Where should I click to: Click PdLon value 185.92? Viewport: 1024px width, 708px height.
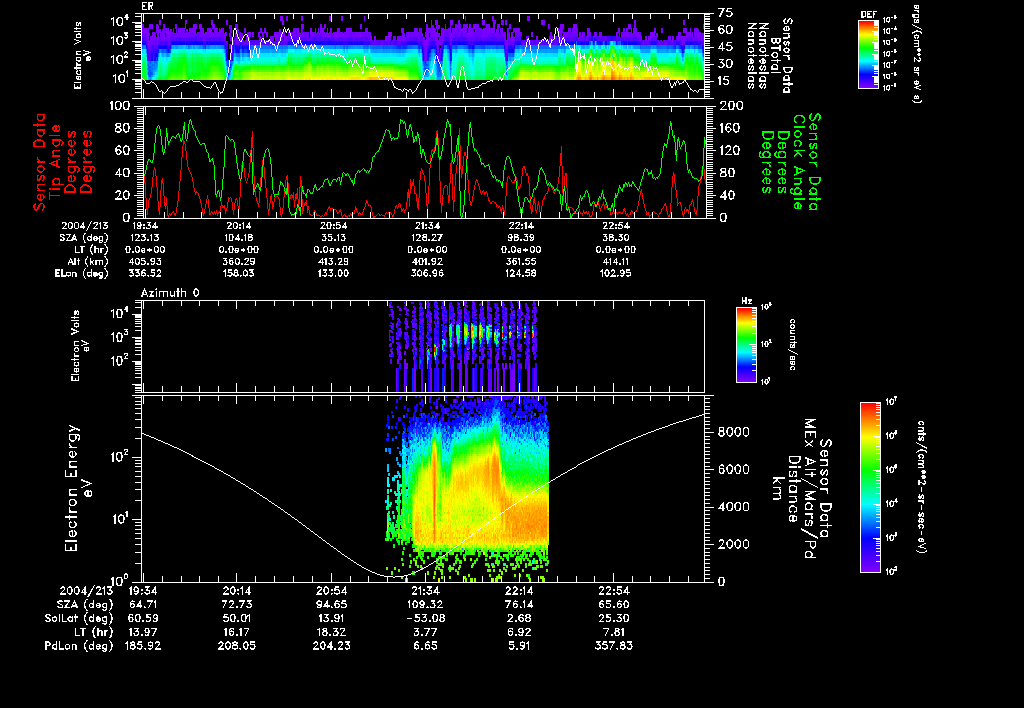[142, 646]
